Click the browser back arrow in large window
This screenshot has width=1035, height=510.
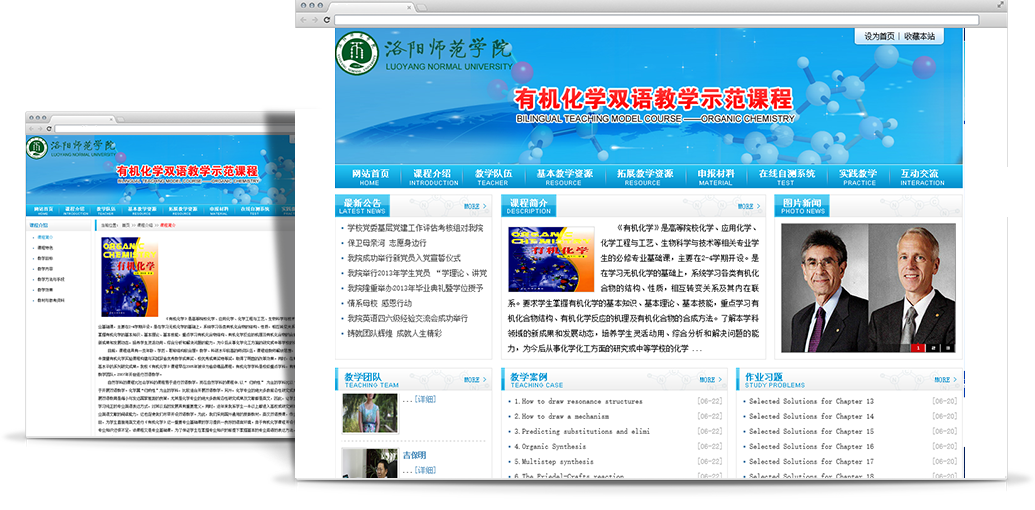pyautogui.click(x=304, y=20)
